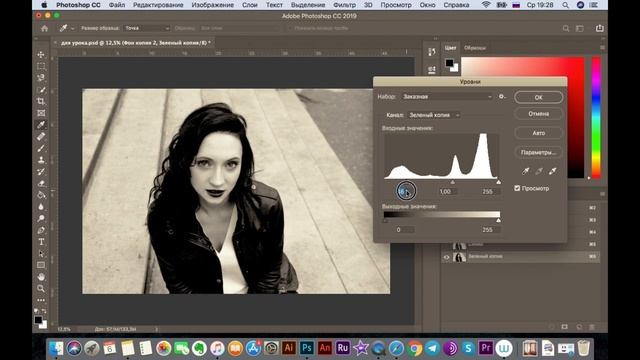Open the Properties panel icon below History
Image resolution: width=640 pixels, height=360 pixels.
[x=432, y=70]
